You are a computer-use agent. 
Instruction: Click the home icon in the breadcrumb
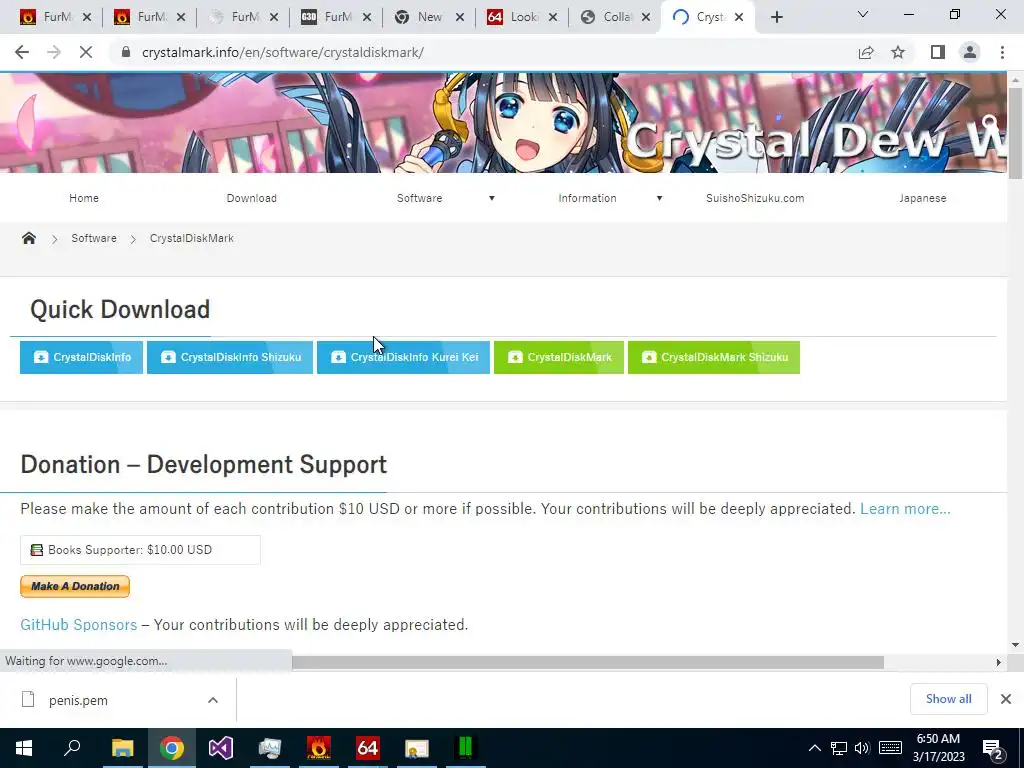pyautogui.click(x=29, y=238)
